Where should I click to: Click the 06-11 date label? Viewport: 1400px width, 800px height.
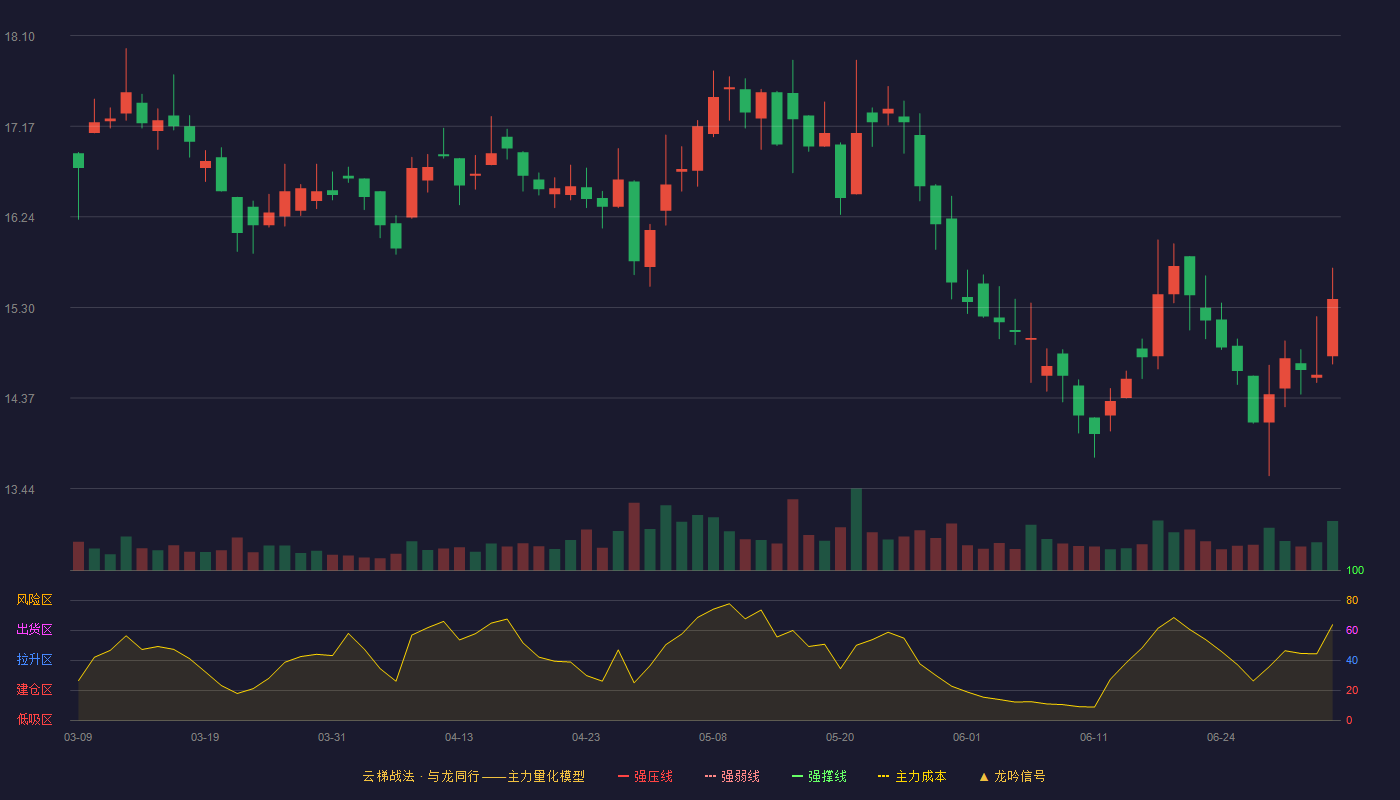tap(1094, 737)
